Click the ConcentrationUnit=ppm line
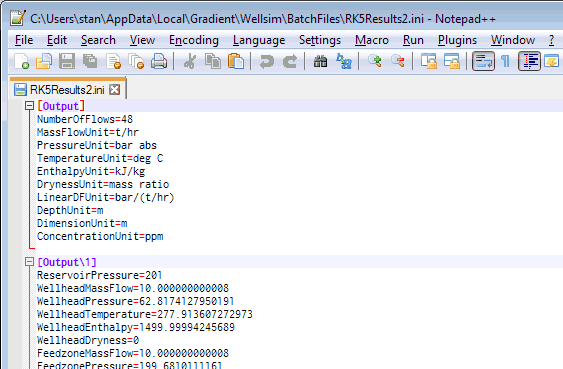Image resolution: width=563 pixels, height=369 pixels. point(100,236)
